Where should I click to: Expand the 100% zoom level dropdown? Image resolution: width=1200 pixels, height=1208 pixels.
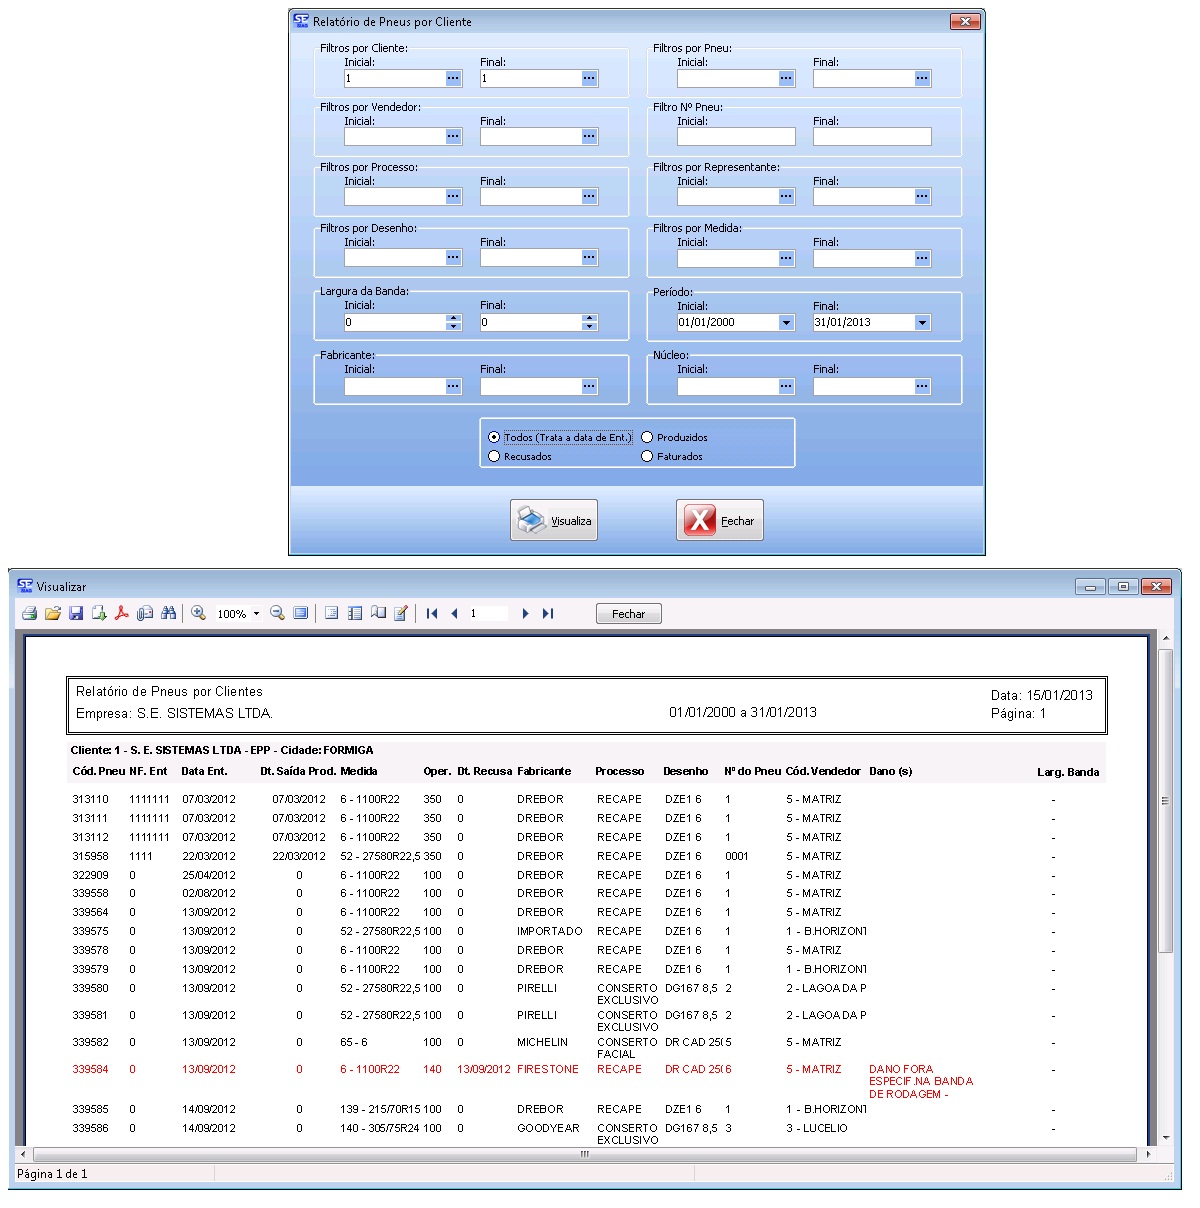[256, 614]
